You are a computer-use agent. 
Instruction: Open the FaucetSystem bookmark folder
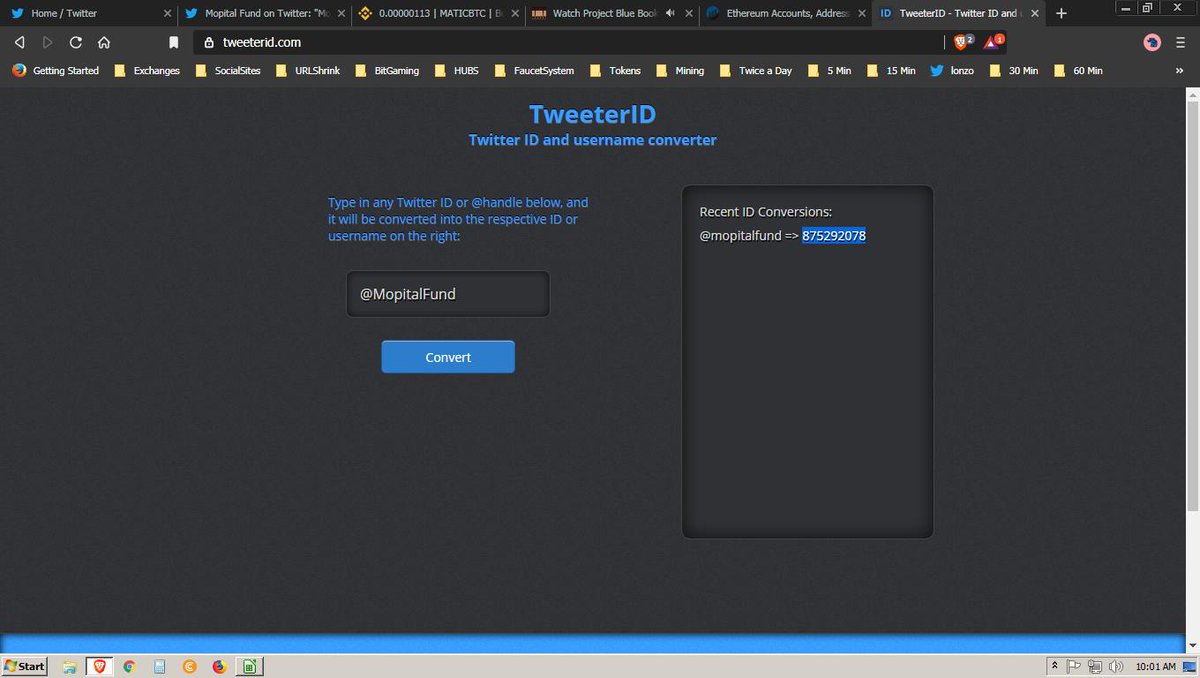(x=534, y=71)
